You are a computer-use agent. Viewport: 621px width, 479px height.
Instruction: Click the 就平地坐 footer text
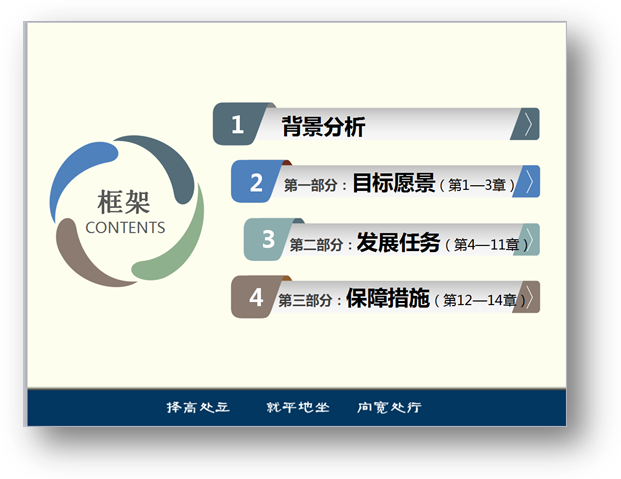point(293,408)
